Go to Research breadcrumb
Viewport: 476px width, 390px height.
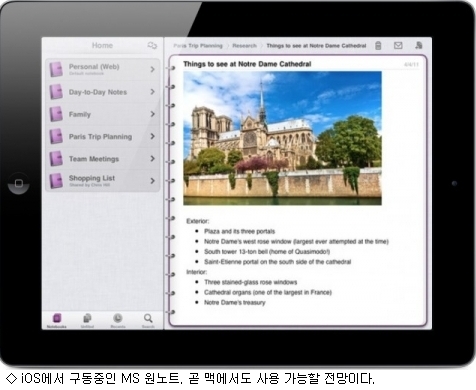click(244, 46)
